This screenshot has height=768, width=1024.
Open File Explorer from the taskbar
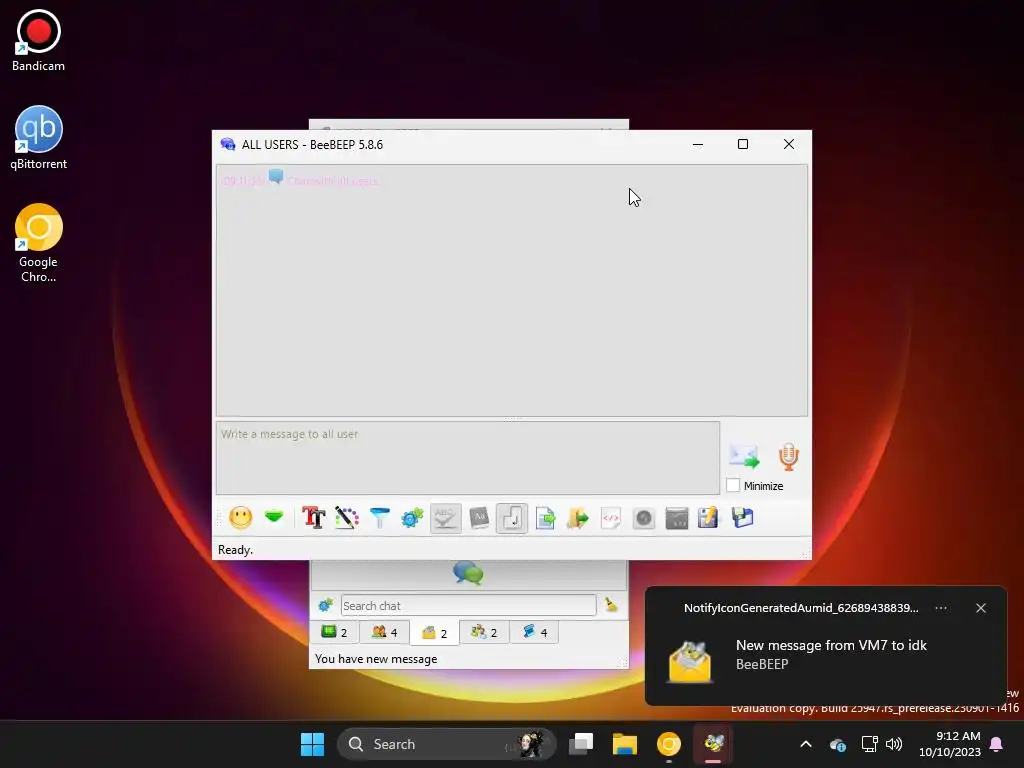point(625,744)
